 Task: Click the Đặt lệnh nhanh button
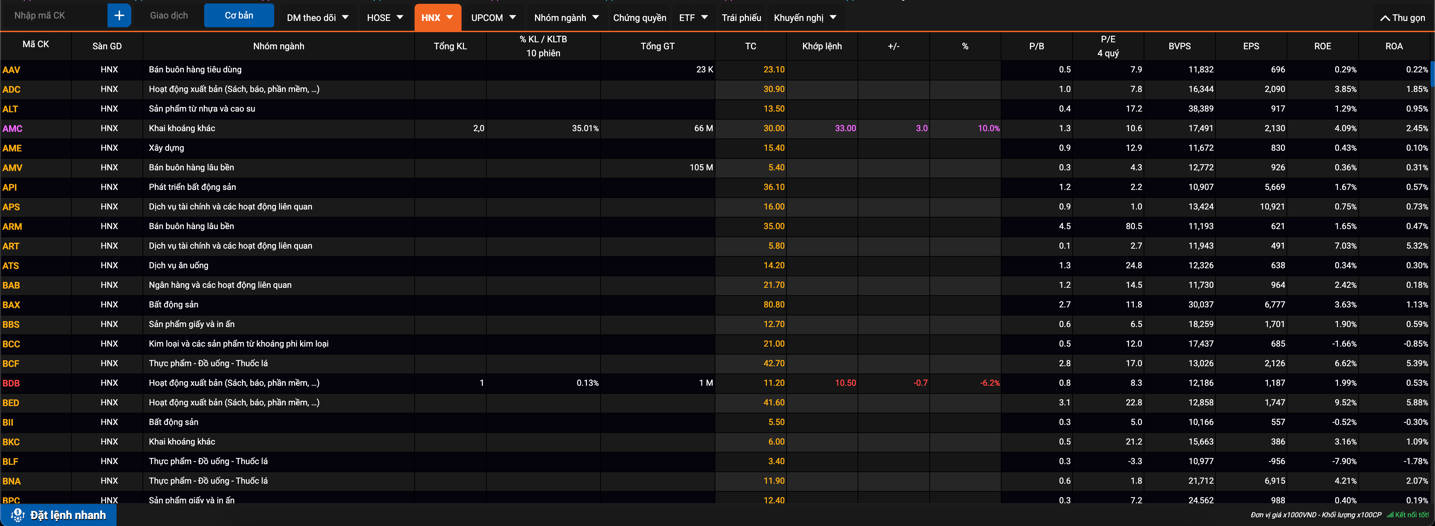[x=59, y=515]
